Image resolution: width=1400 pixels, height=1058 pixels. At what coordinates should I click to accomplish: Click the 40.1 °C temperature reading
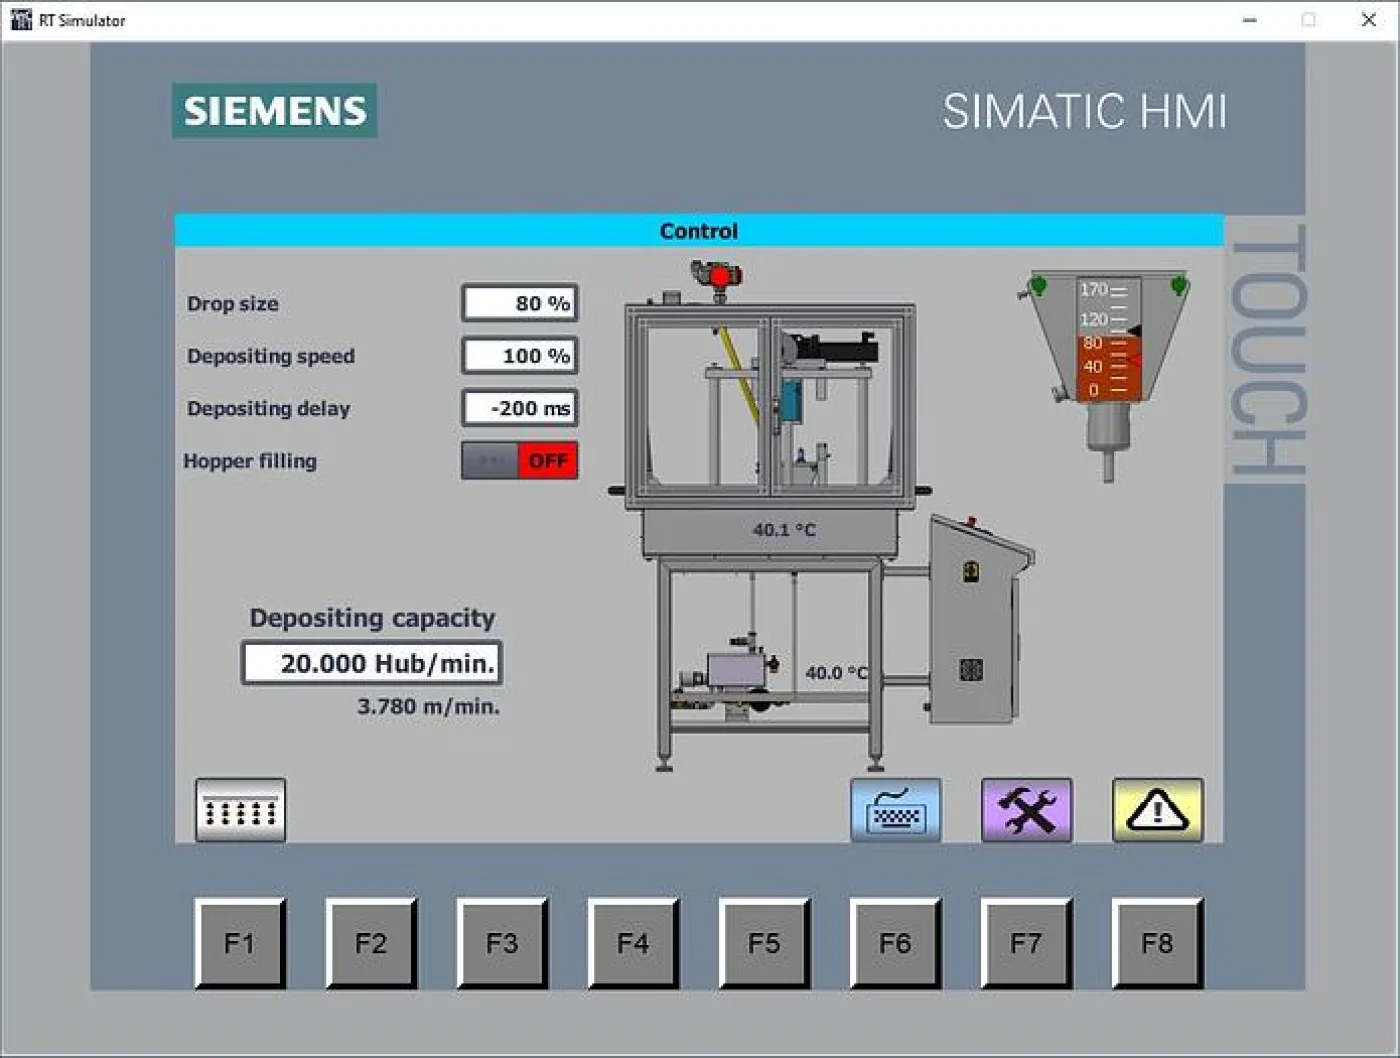tap(784, 530)
